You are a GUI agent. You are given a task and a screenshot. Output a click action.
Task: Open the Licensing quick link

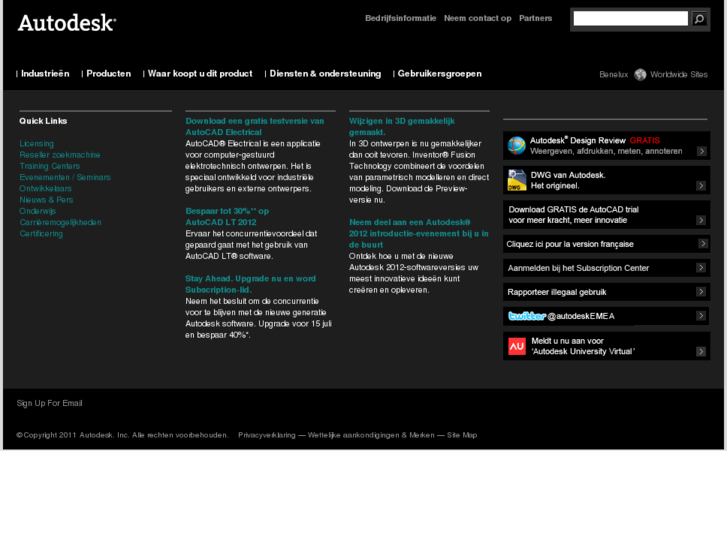point(37,144)
